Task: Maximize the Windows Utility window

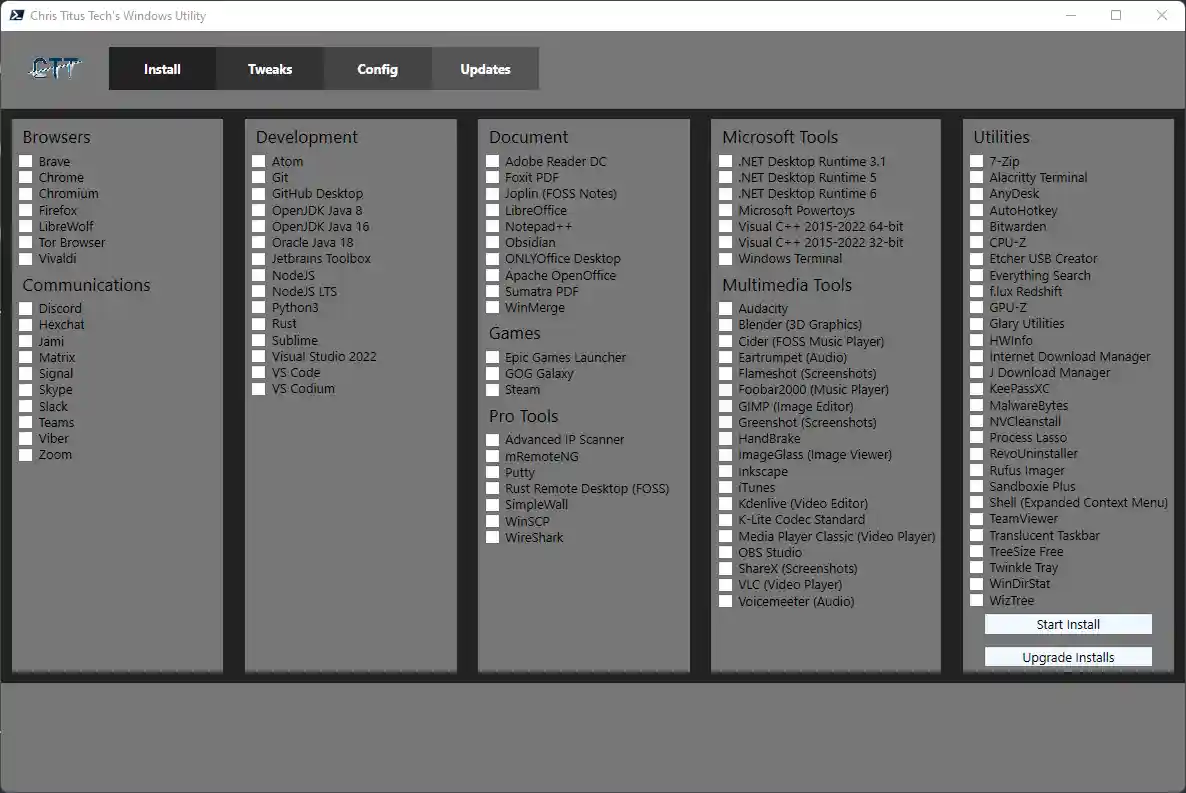Action: (x=1116, y=15)
